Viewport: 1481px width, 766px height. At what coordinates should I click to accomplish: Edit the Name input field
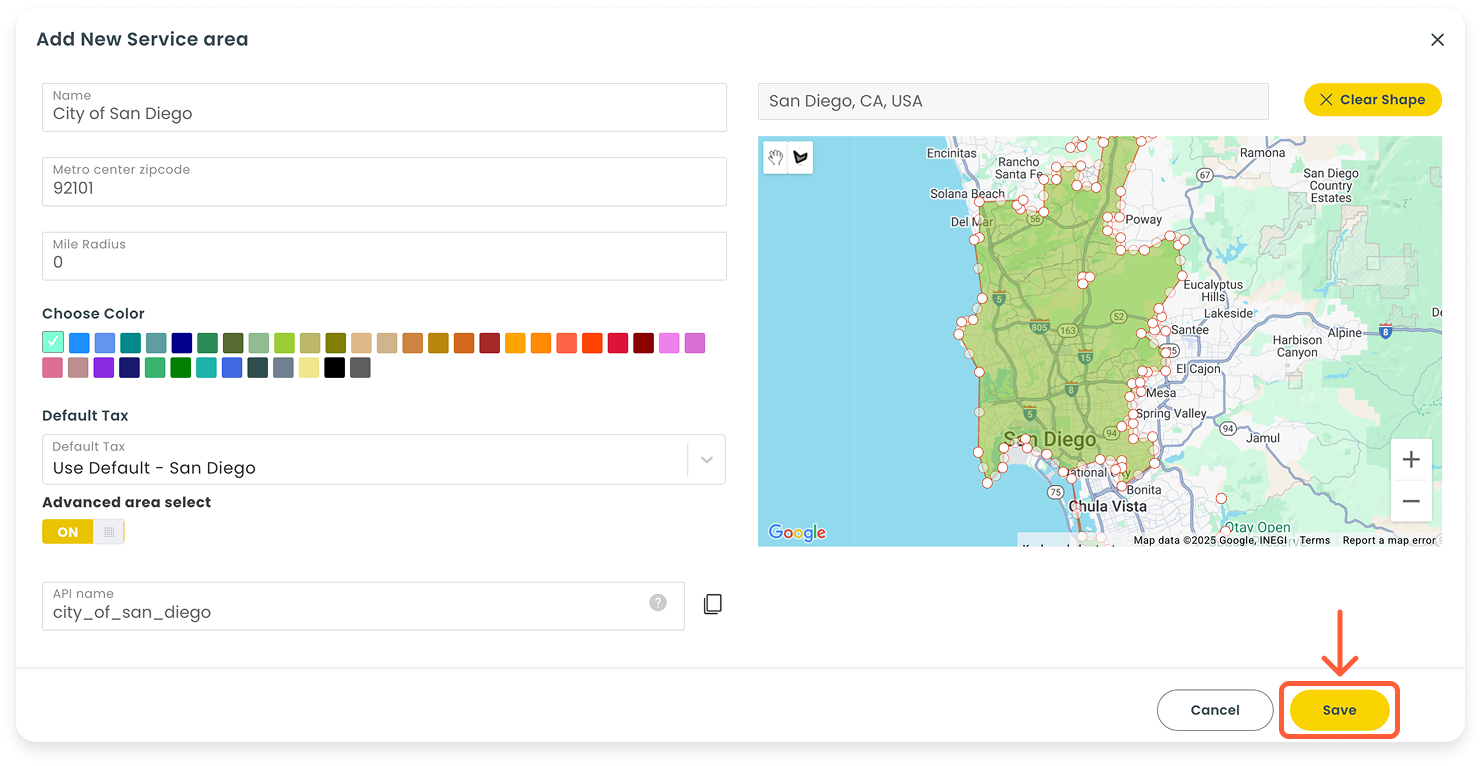tap(384, 113)
